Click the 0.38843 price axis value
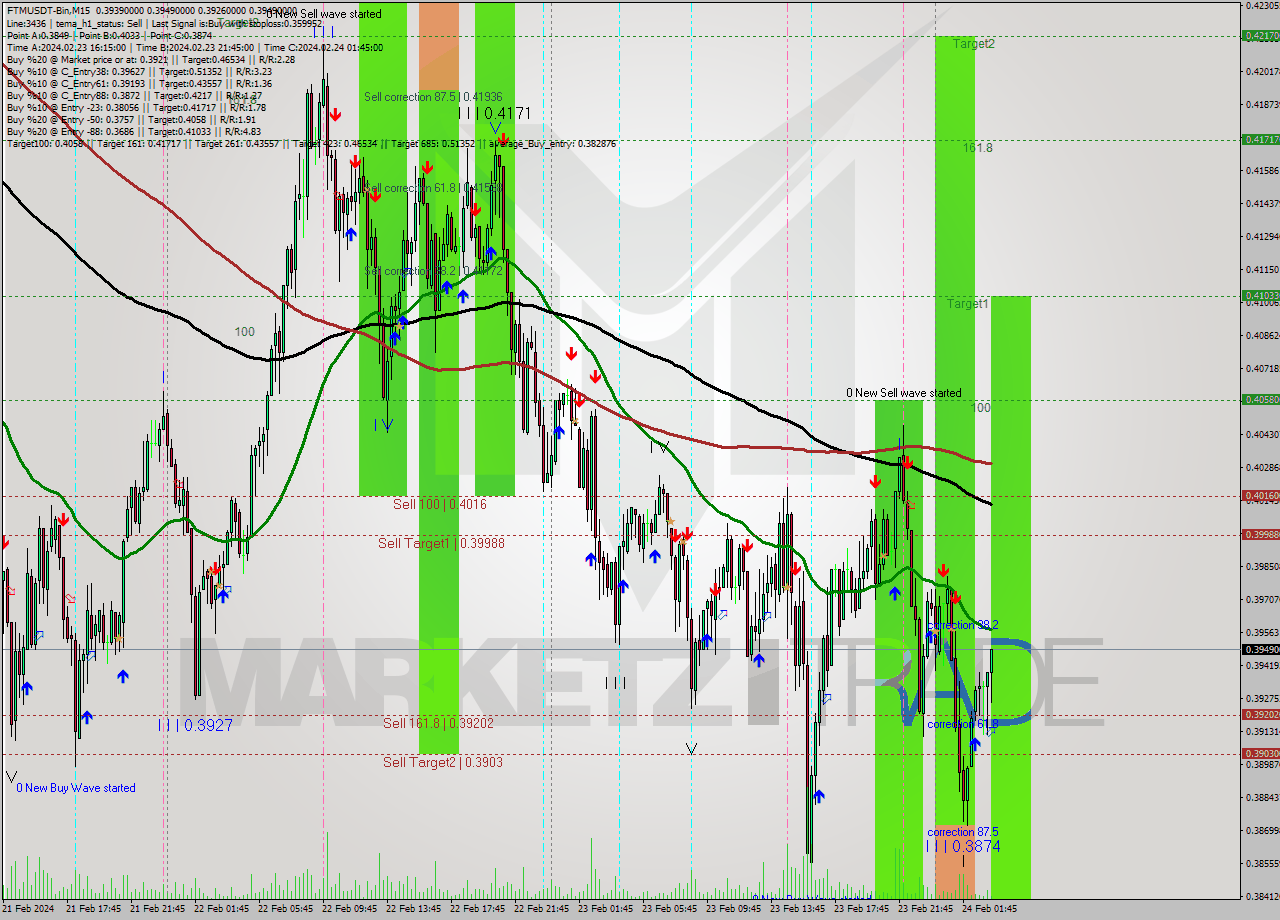Image resolution: width=1280 pixels, height=920 pixels. click(1262, 798)
